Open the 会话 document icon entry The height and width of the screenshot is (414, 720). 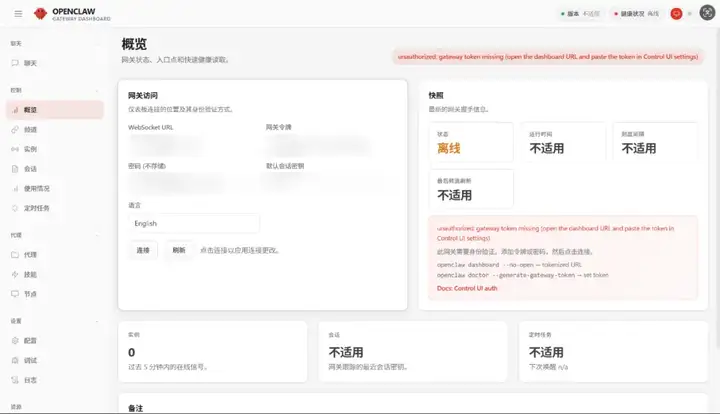click(55, 169)
